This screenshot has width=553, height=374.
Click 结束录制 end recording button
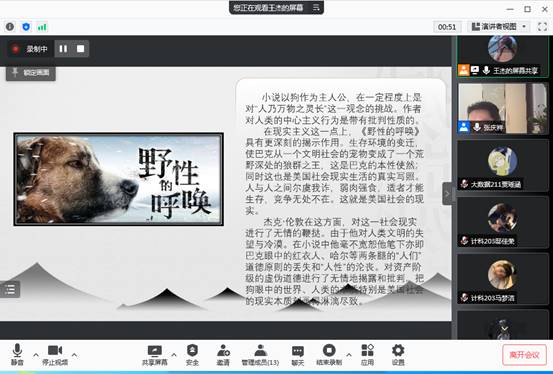click(x=329, y=355)
